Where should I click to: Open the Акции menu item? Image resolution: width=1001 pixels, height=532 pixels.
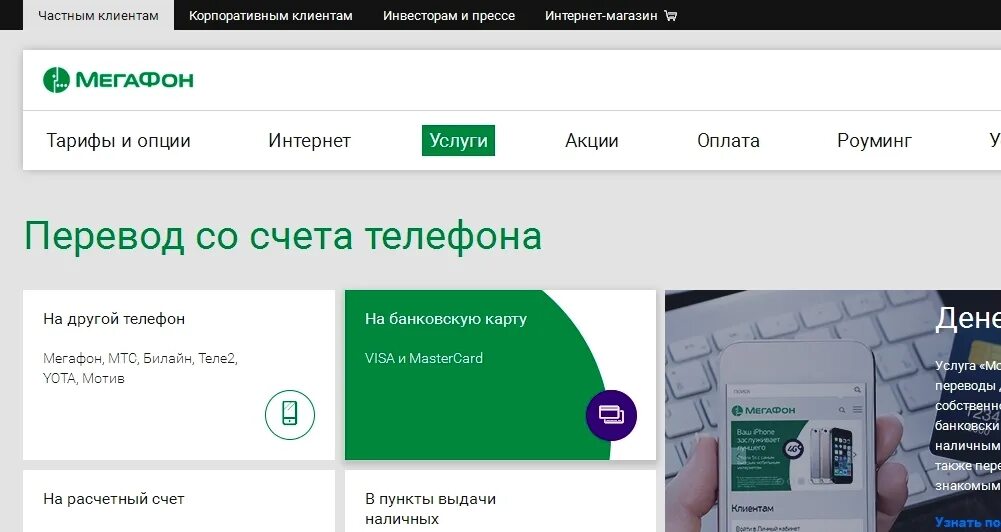[592, 141]
